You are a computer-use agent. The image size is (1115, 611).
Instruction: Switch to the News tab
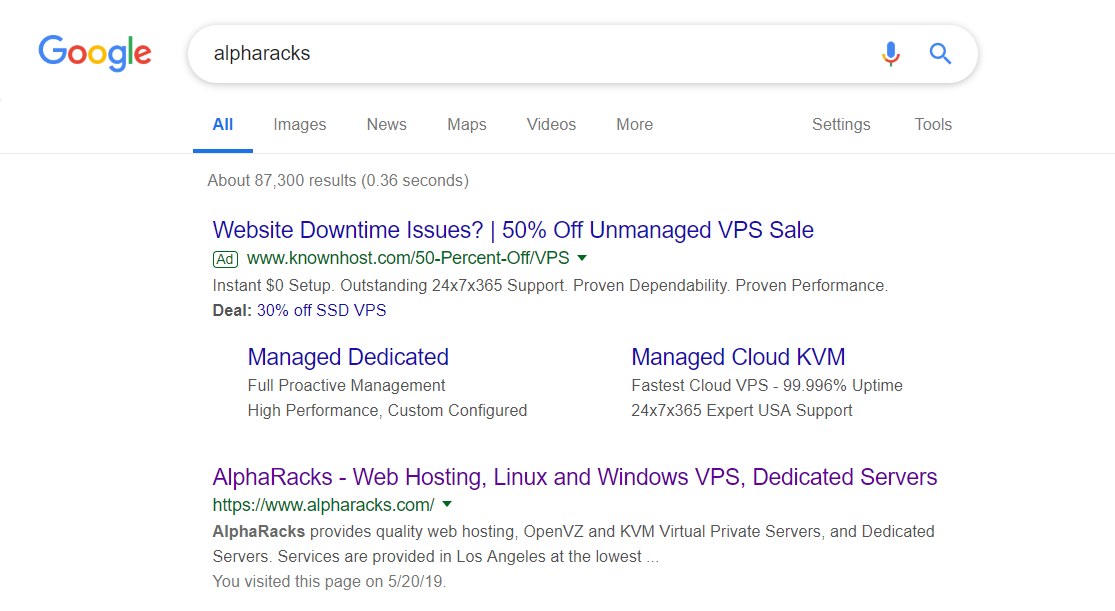[386, 124]
